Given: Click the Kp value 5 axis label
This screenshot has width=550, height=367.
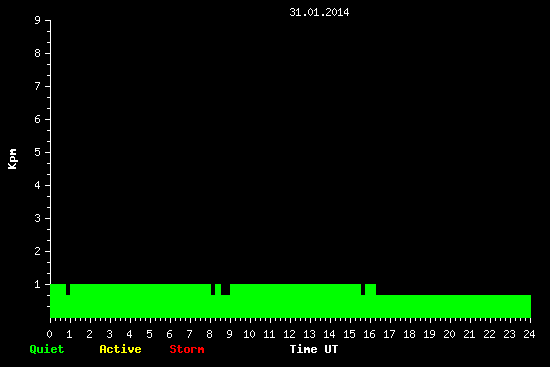Looking at the screenshot, I should (38, 152).
